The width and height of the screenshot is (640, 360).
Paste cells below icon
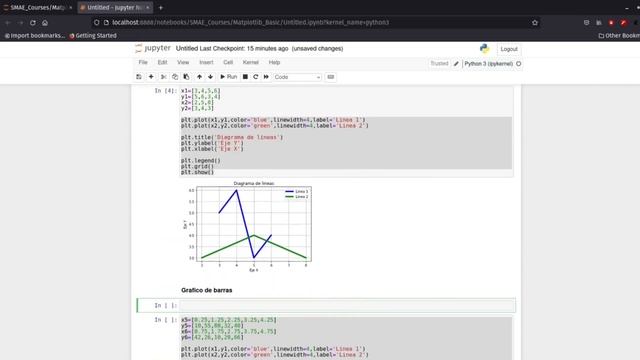186,77
